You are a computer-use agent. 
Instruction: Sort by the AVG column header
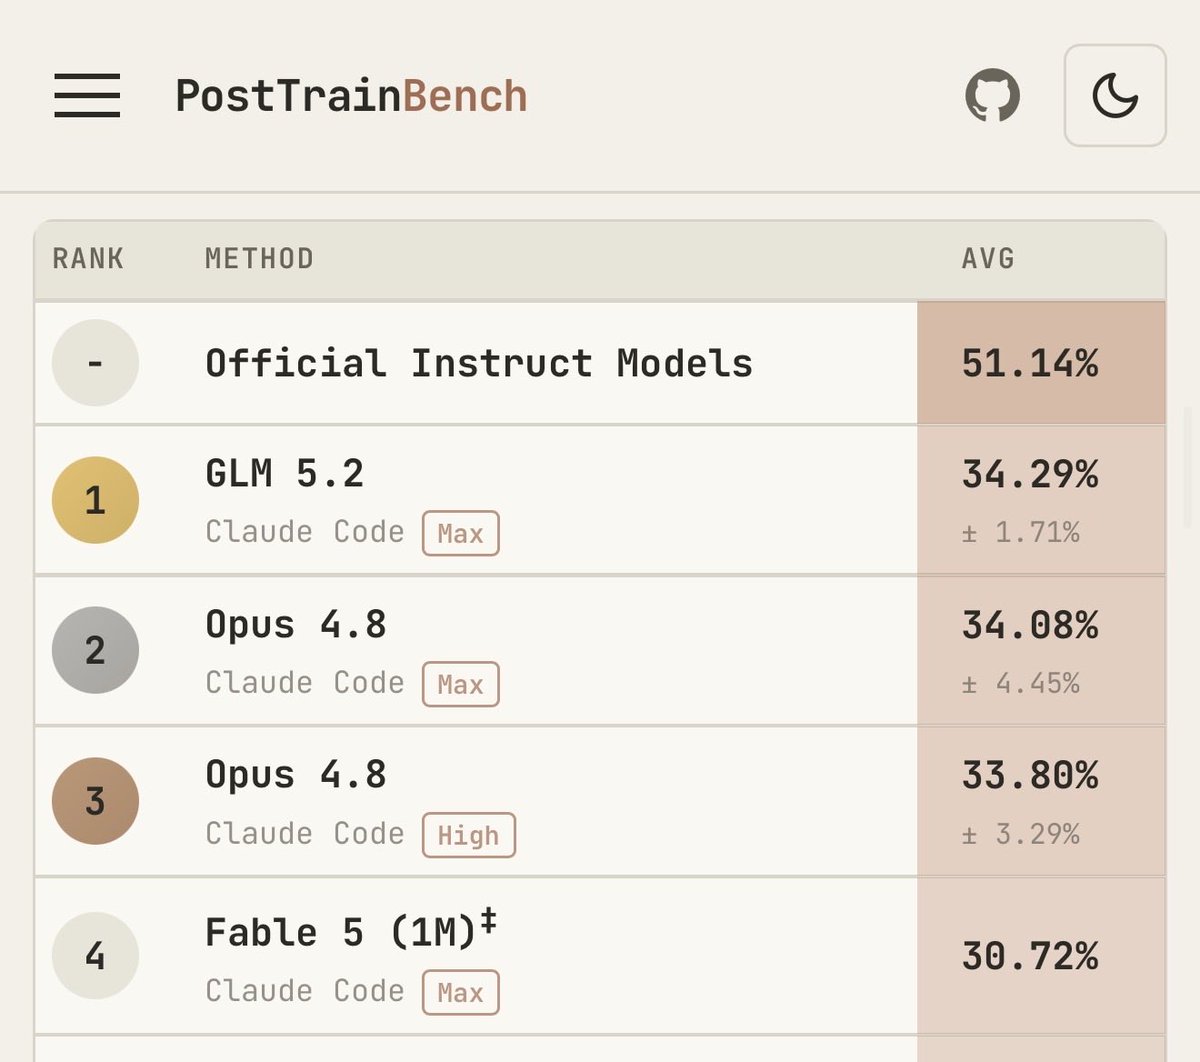click(988, 259)
